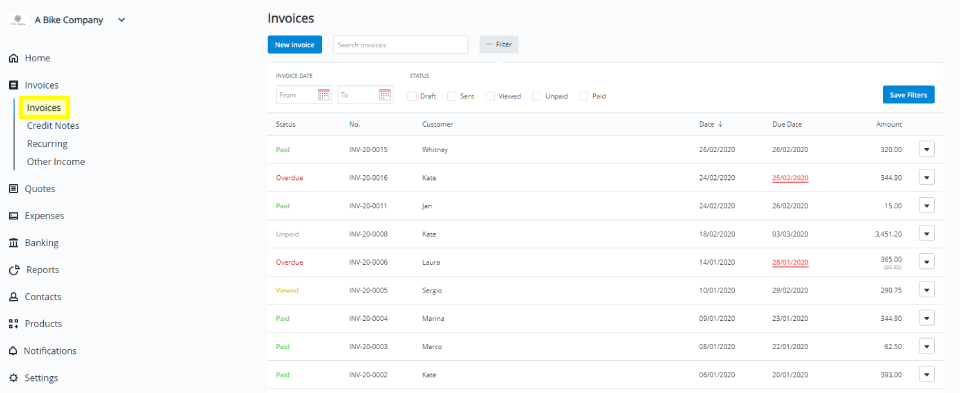The width and height of the screenshot is (960, 393).
Task: Open actions dropdown for INV-20-0005
Action: tap(926, 290)
